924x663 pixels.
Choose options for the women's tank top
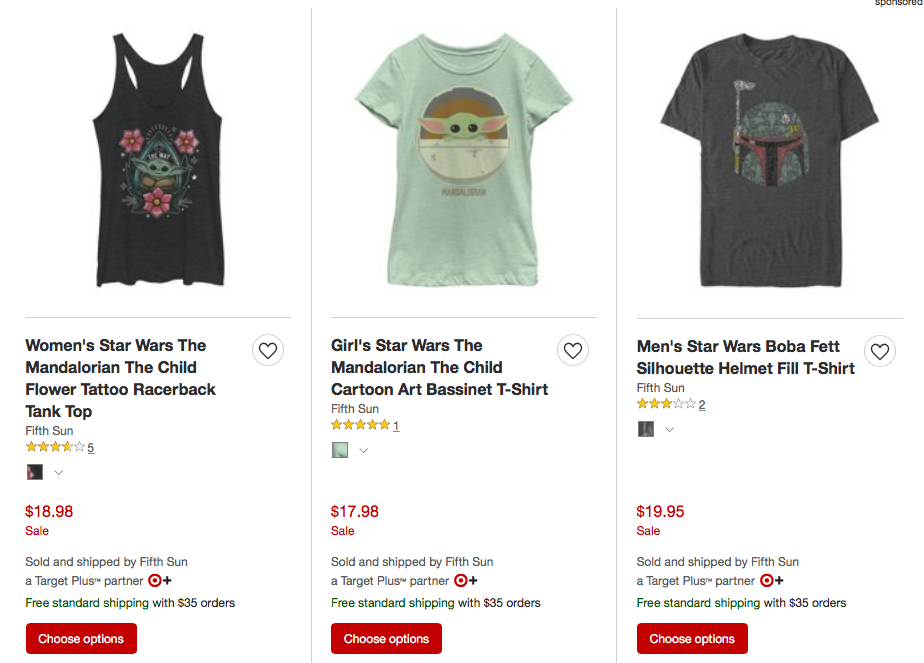[81, 638]
